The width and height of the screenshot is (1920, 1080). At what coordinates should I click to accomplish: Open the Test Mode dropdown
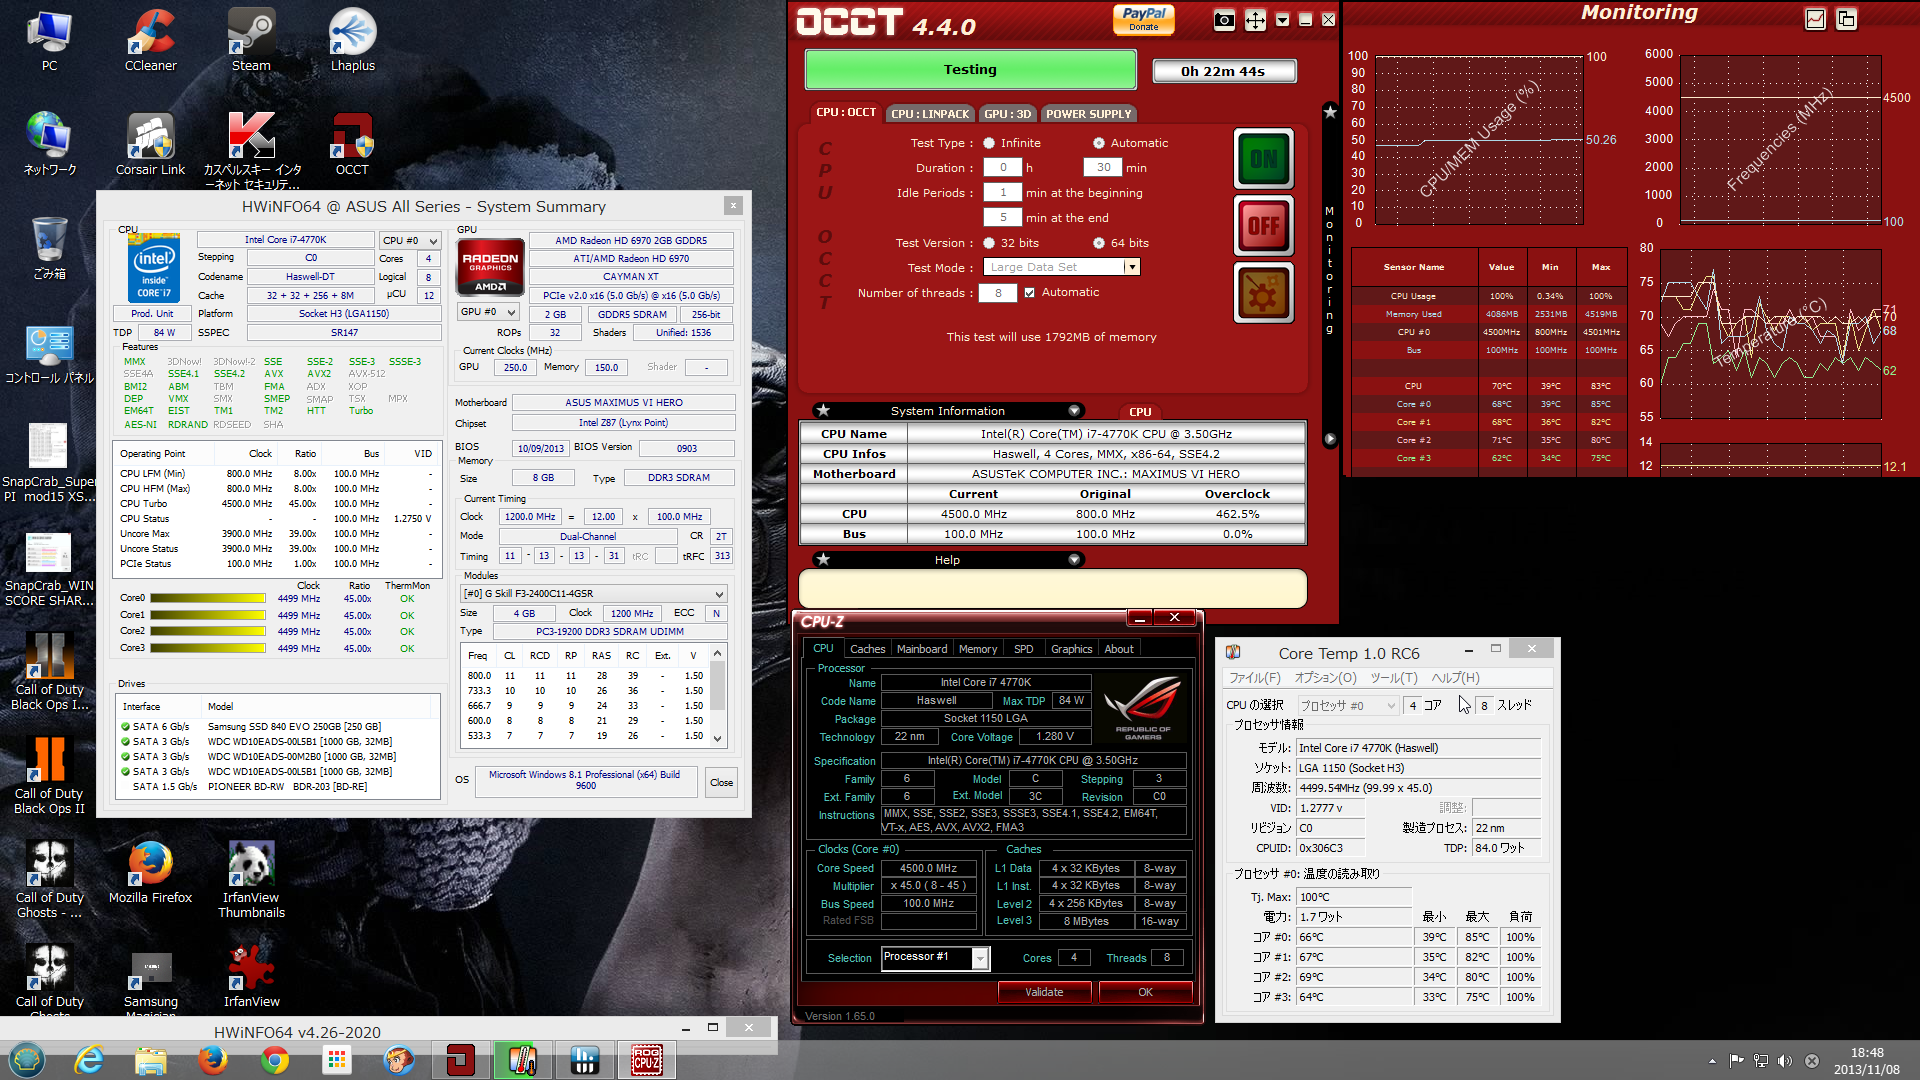click(x=1131, y=267)
